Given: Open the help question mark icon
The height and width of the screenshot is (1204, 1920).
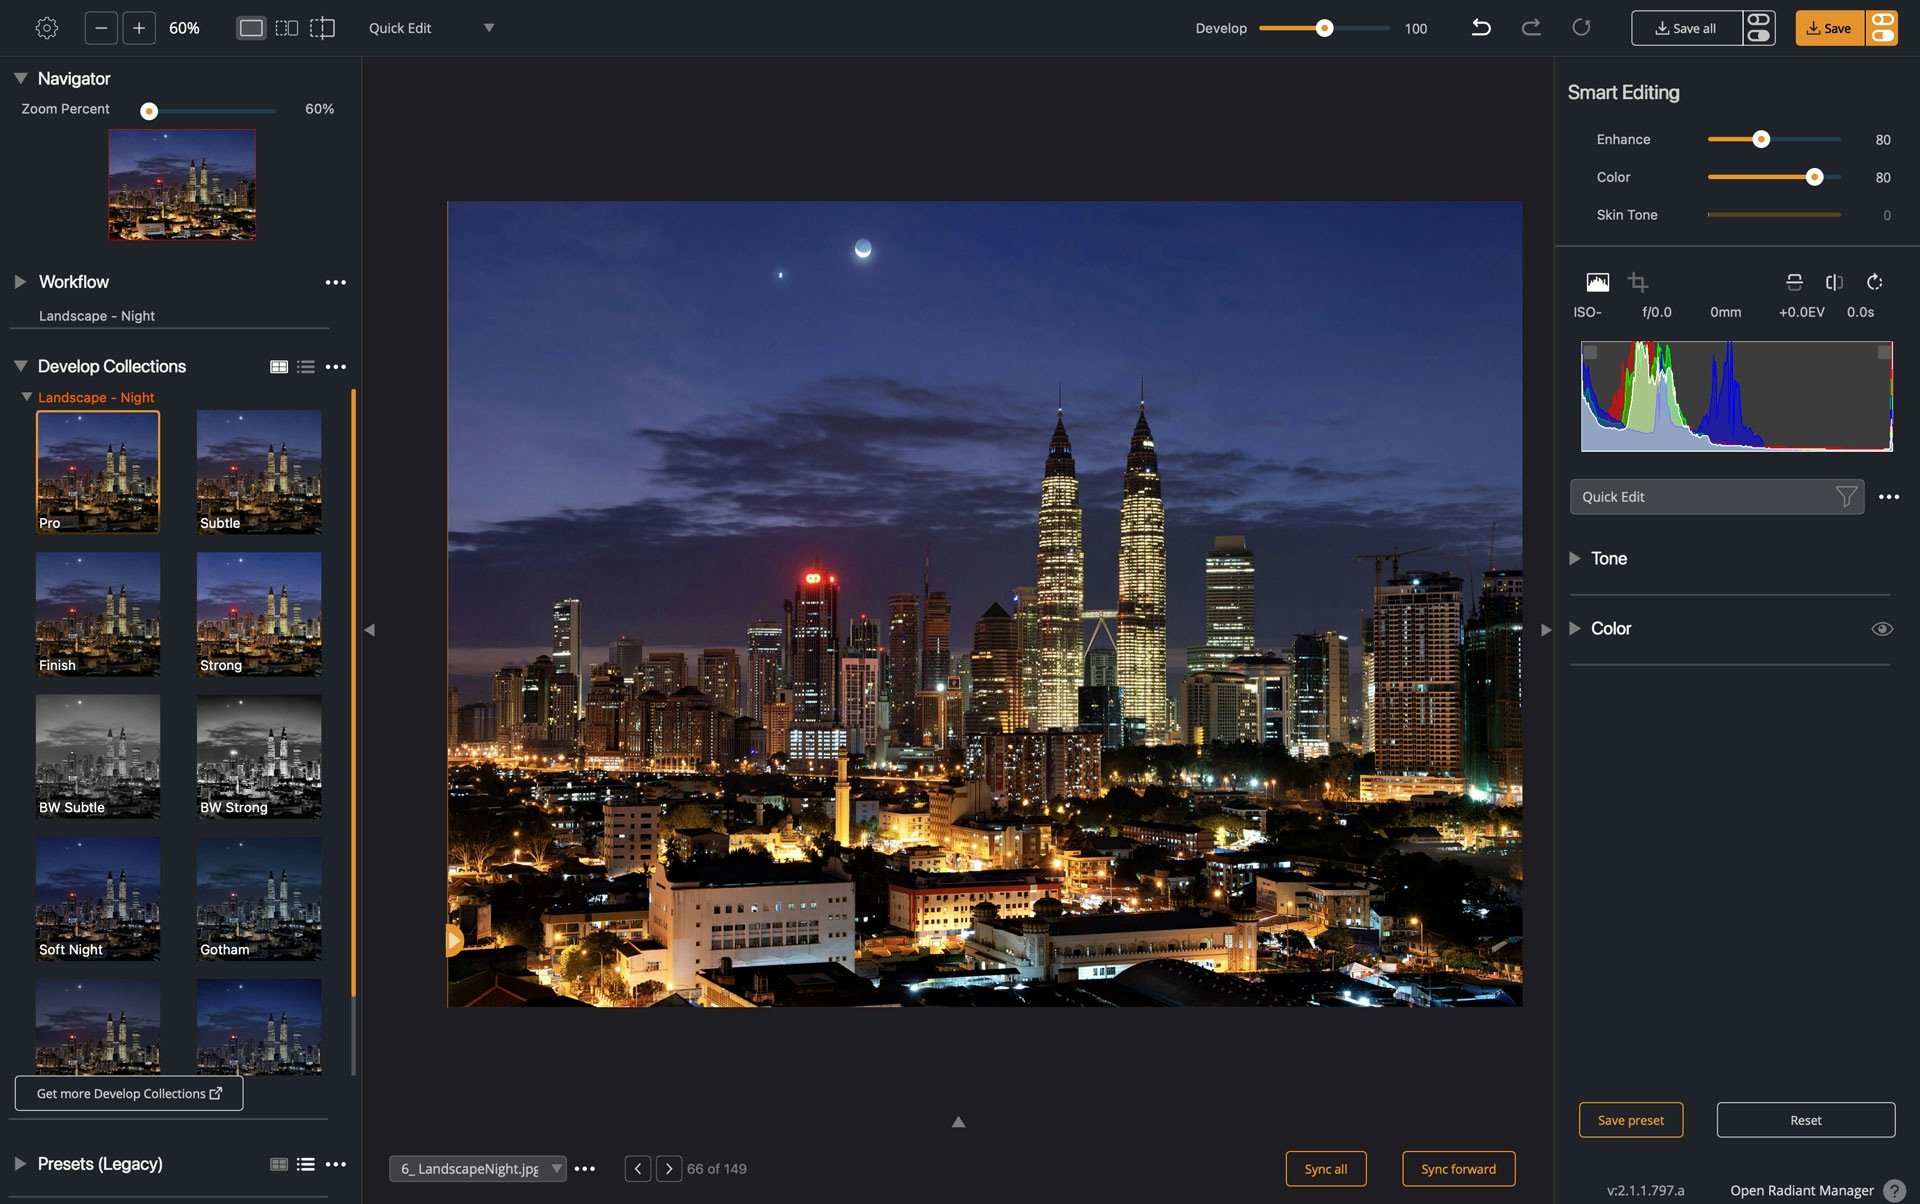Looking at the screenshot, I should (1894, 1190).
